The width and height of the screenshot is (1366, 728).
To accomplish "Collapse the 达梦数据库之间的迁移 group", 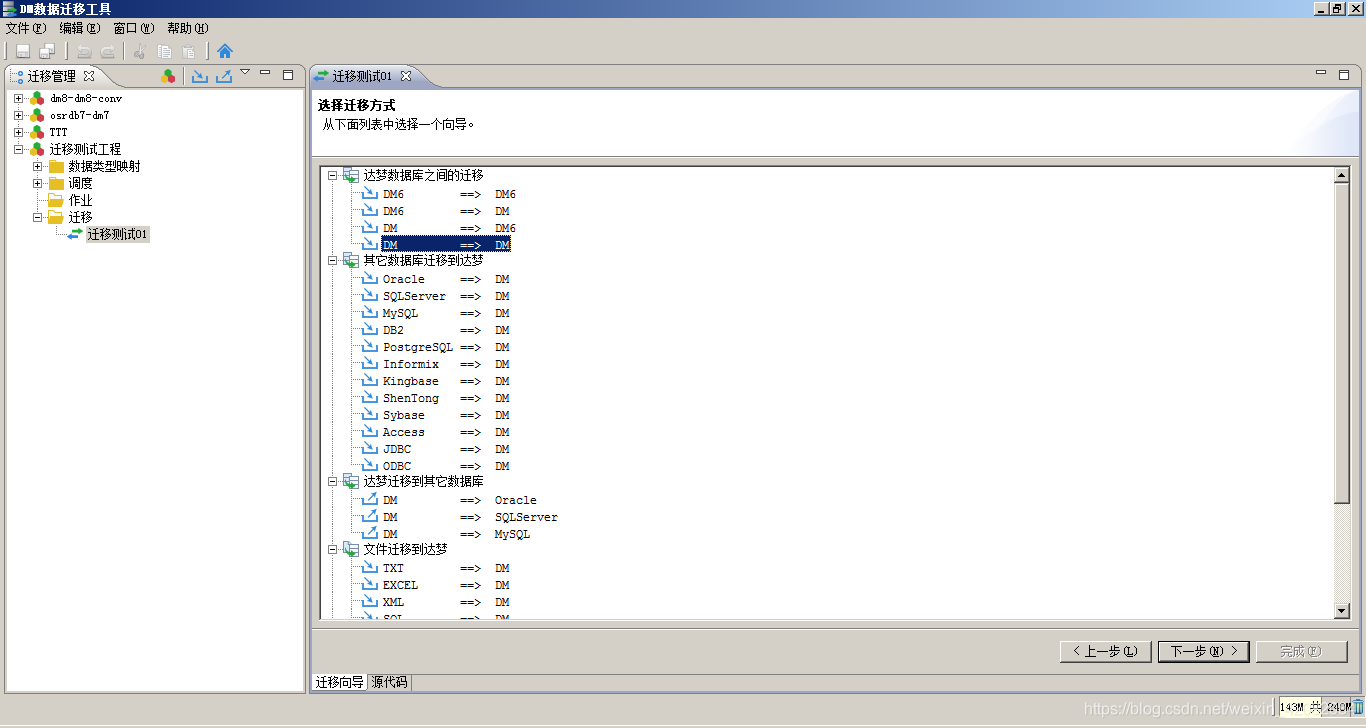I will (333, 175).
